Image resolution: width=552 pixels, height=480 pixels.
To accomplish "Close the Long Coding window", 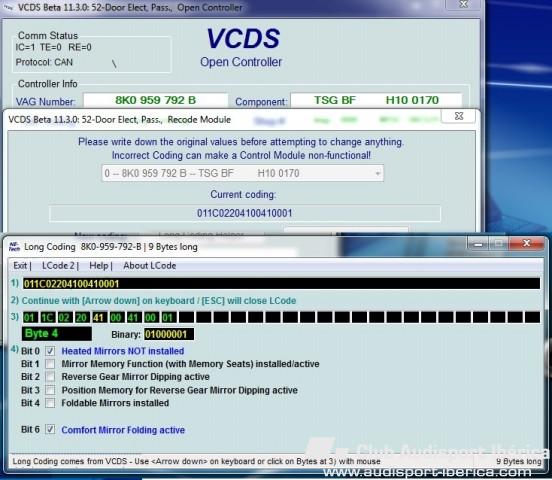I will 527,243.
